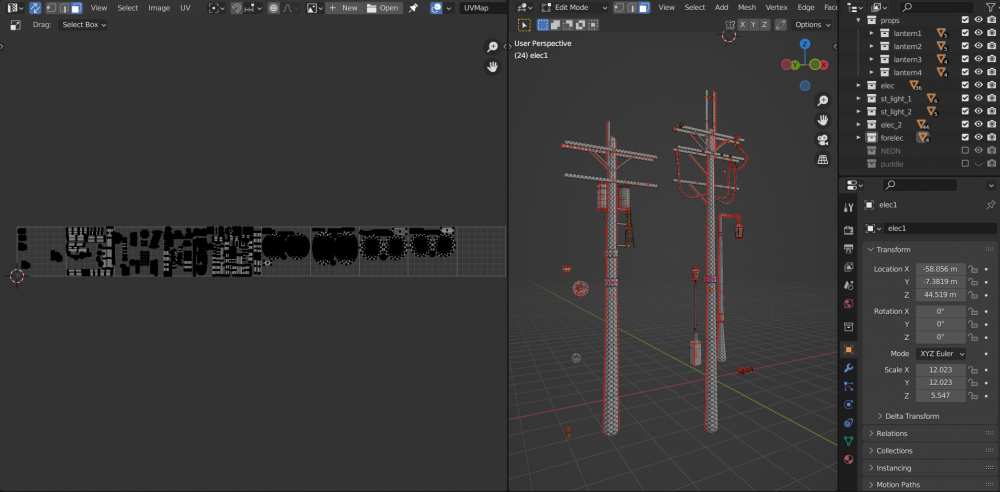The height and width of the screenshot is (492, 1000).
Task: Enable the NEON collection checkbox
Action: click(x=964, y=151)
